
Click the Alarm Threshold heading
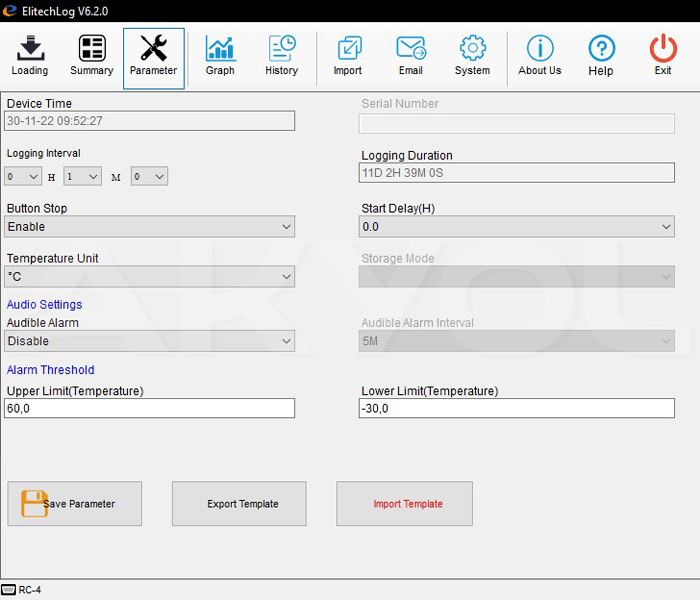coord(50,370)
